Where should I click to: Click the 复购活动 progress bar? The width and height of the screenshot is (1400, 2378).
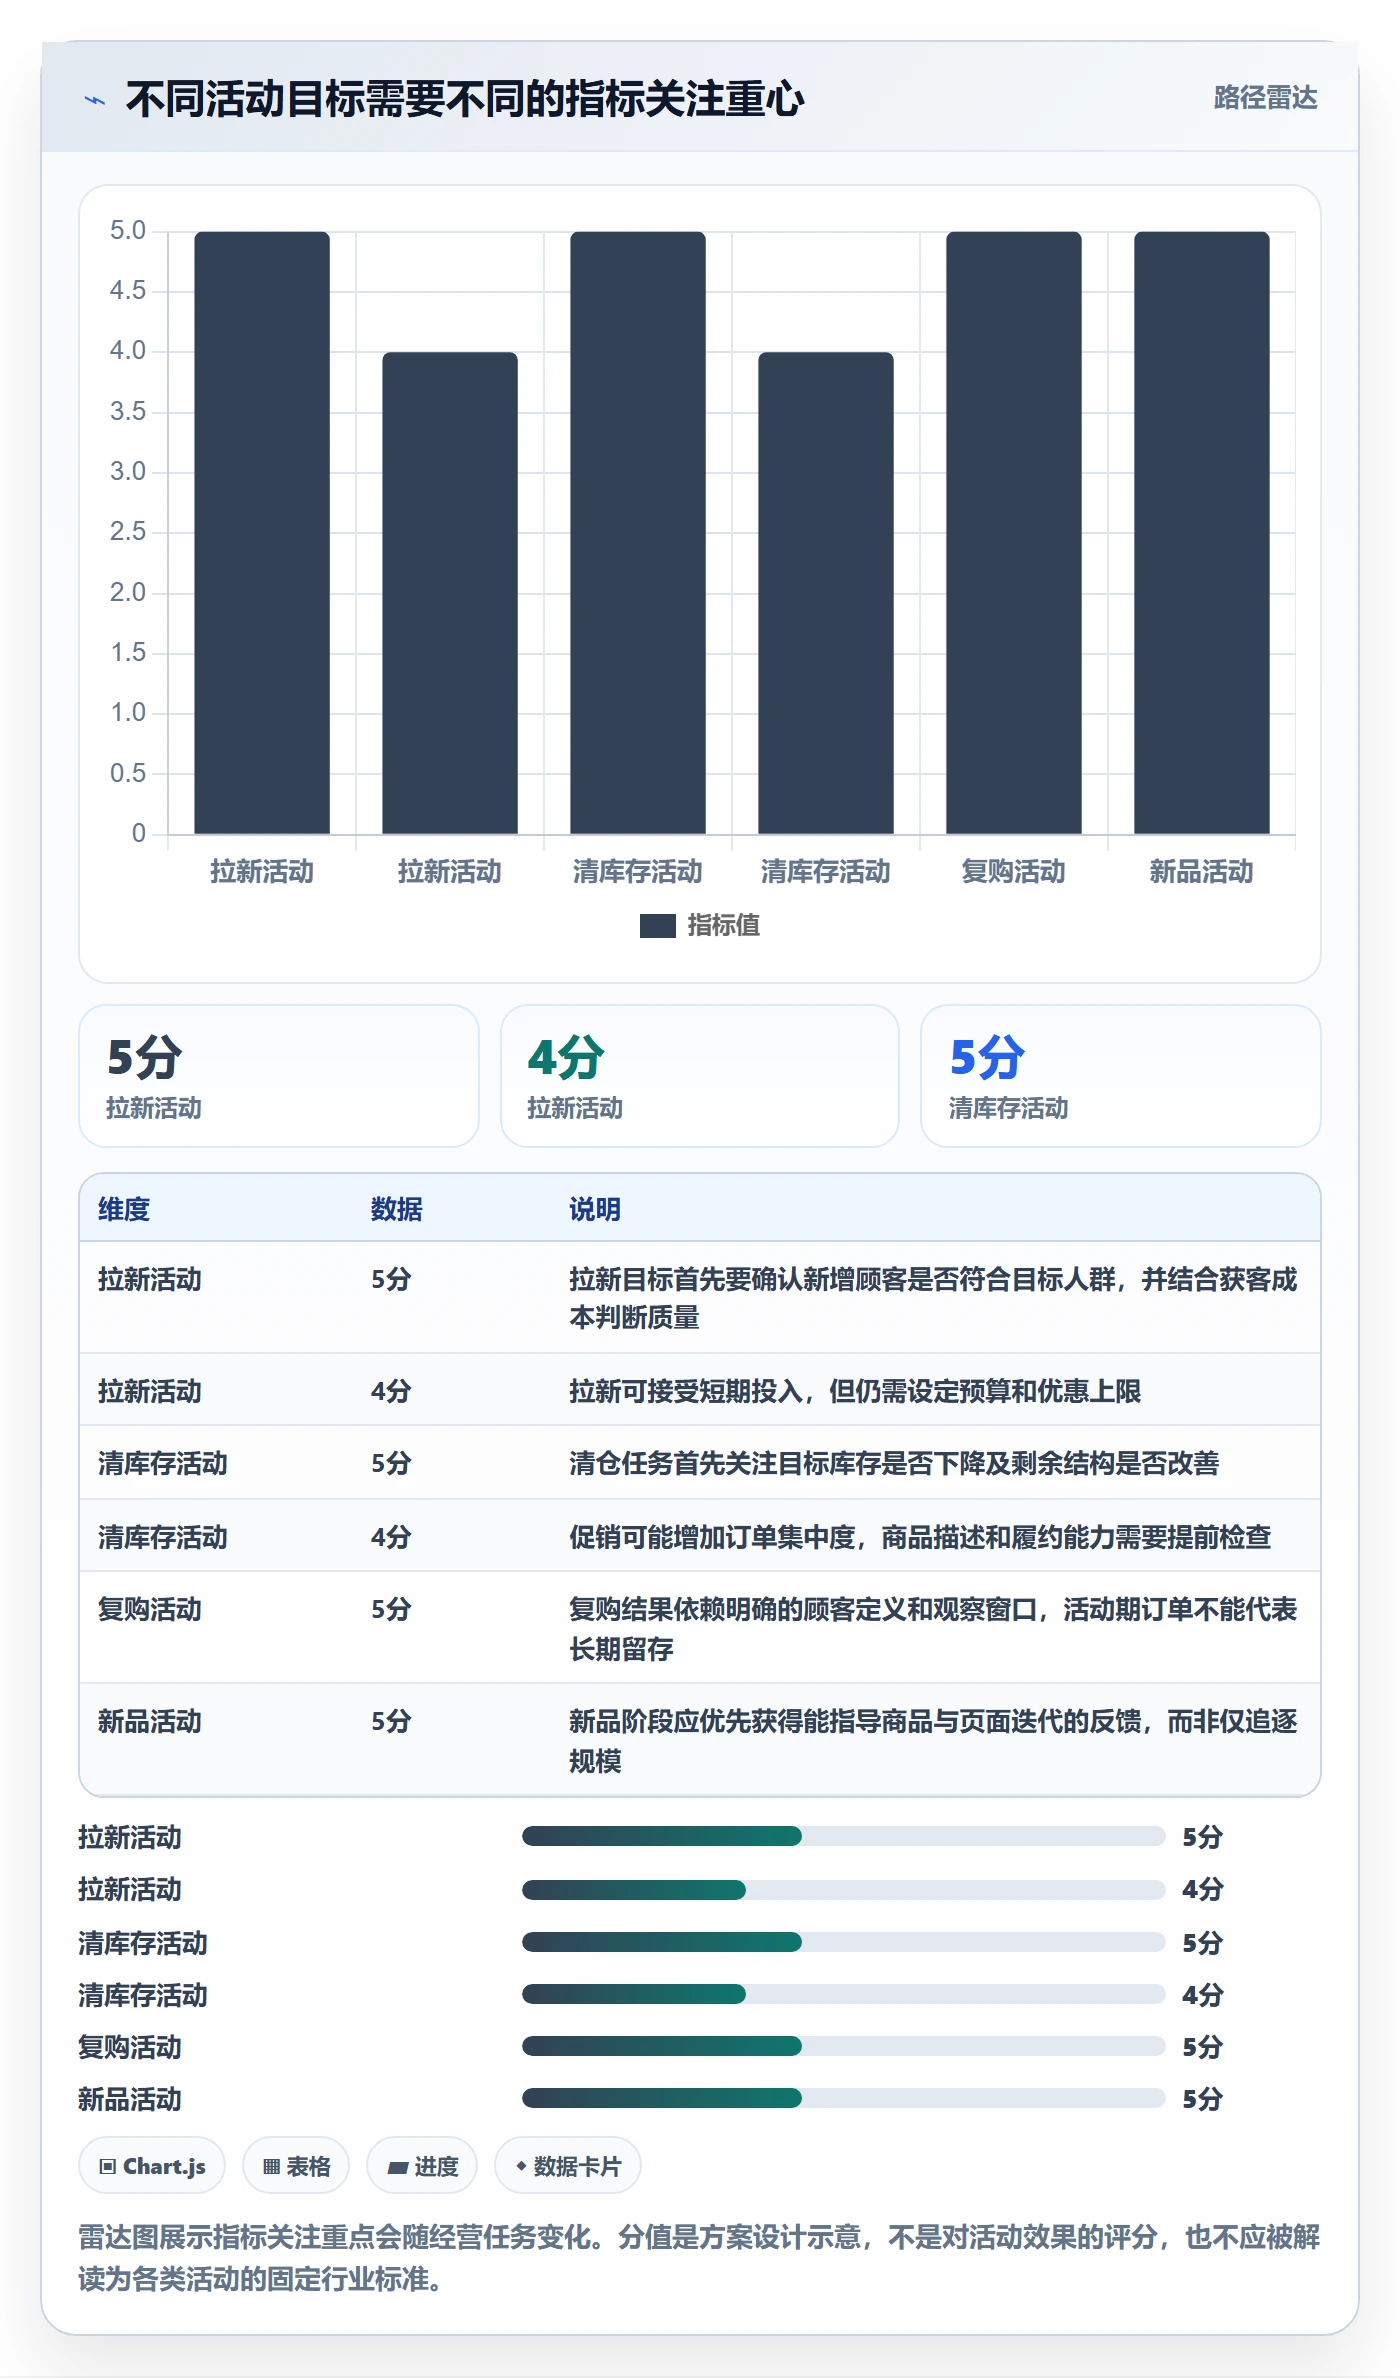coord(844,2046)
